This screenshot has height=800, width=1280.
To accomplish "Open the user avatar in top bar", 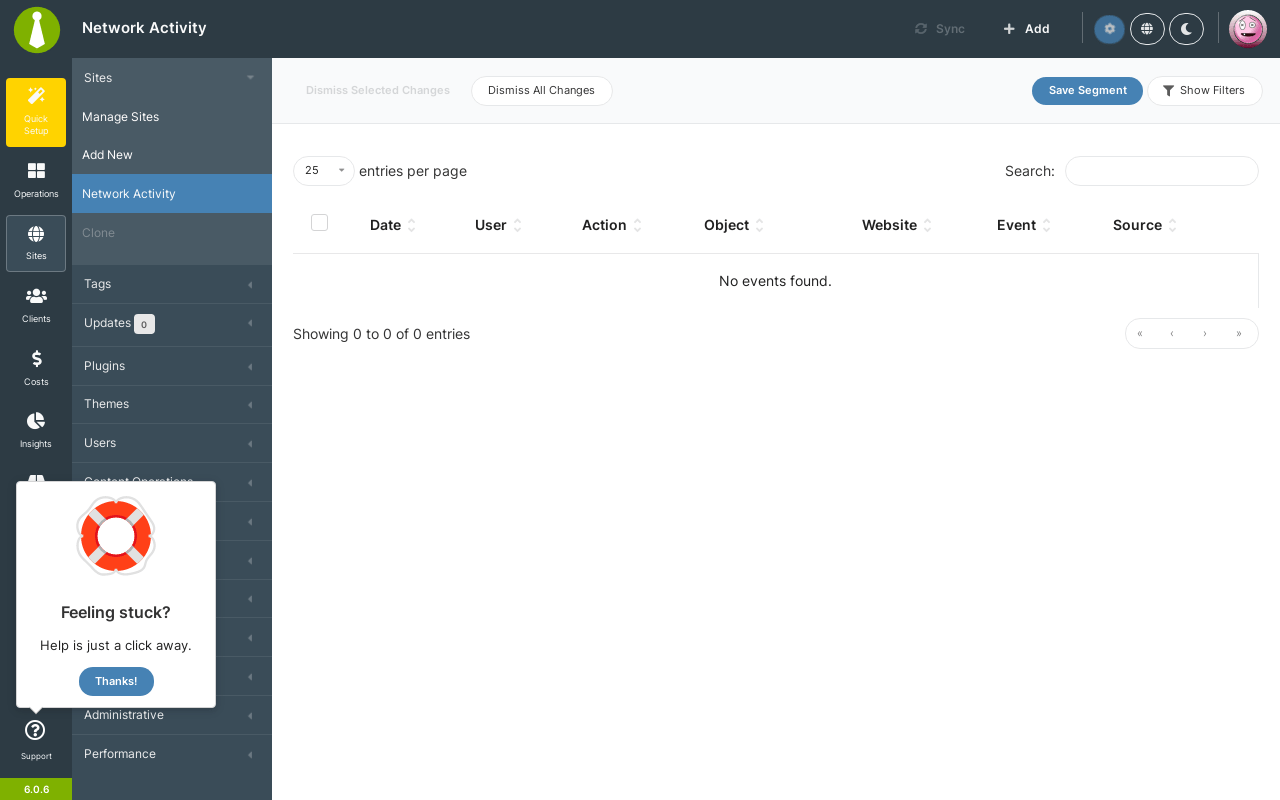I will click(1248, 29).
